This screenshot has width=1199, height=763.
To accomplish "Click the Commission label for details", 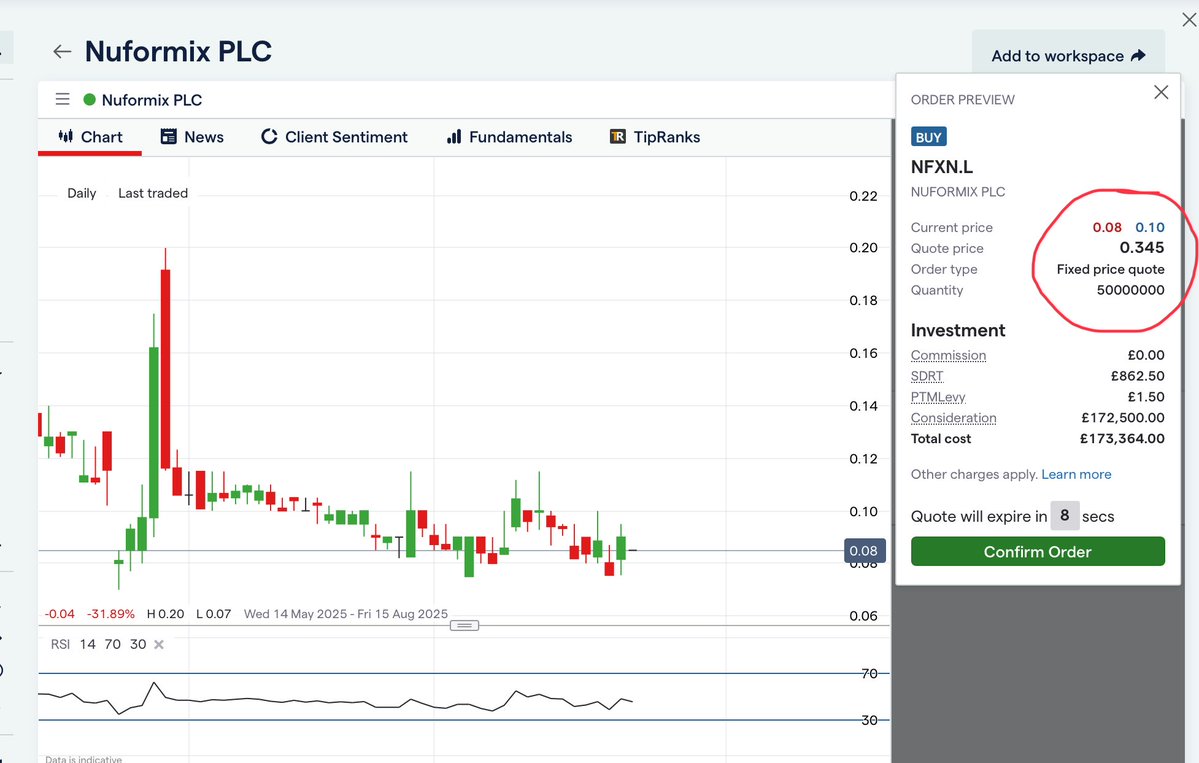I will coord(948,356).
